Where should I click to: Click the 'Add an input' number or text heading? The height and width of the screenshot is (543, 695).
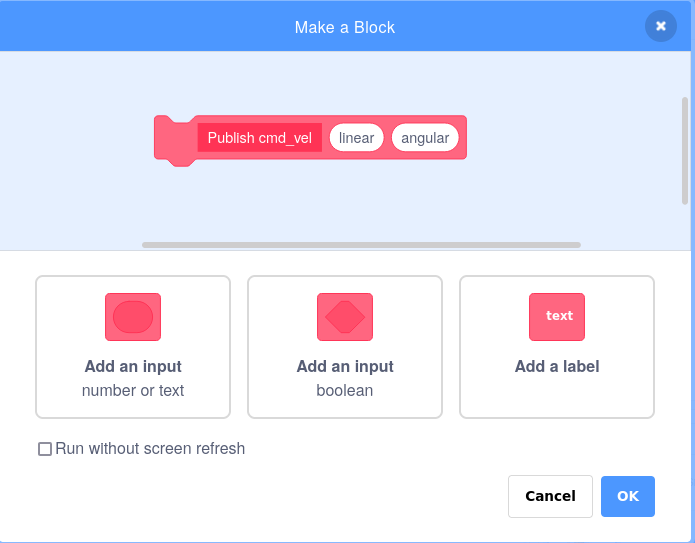pyautogui.click(x=133, y=367)
